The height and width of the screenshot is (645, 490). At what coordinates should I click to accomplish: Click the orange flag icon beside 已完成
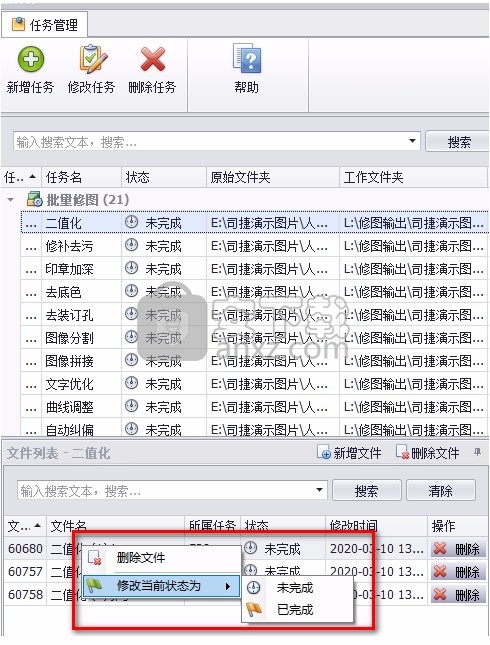click(254, 609)
